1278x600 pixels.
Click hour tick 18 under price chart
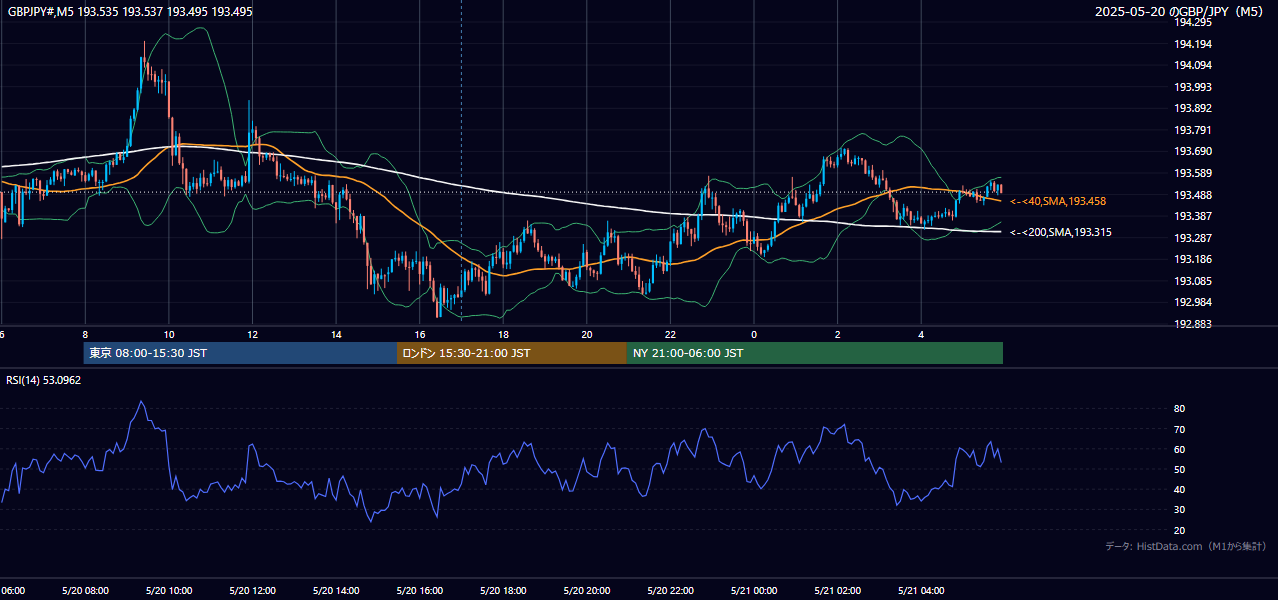[503, 335]
